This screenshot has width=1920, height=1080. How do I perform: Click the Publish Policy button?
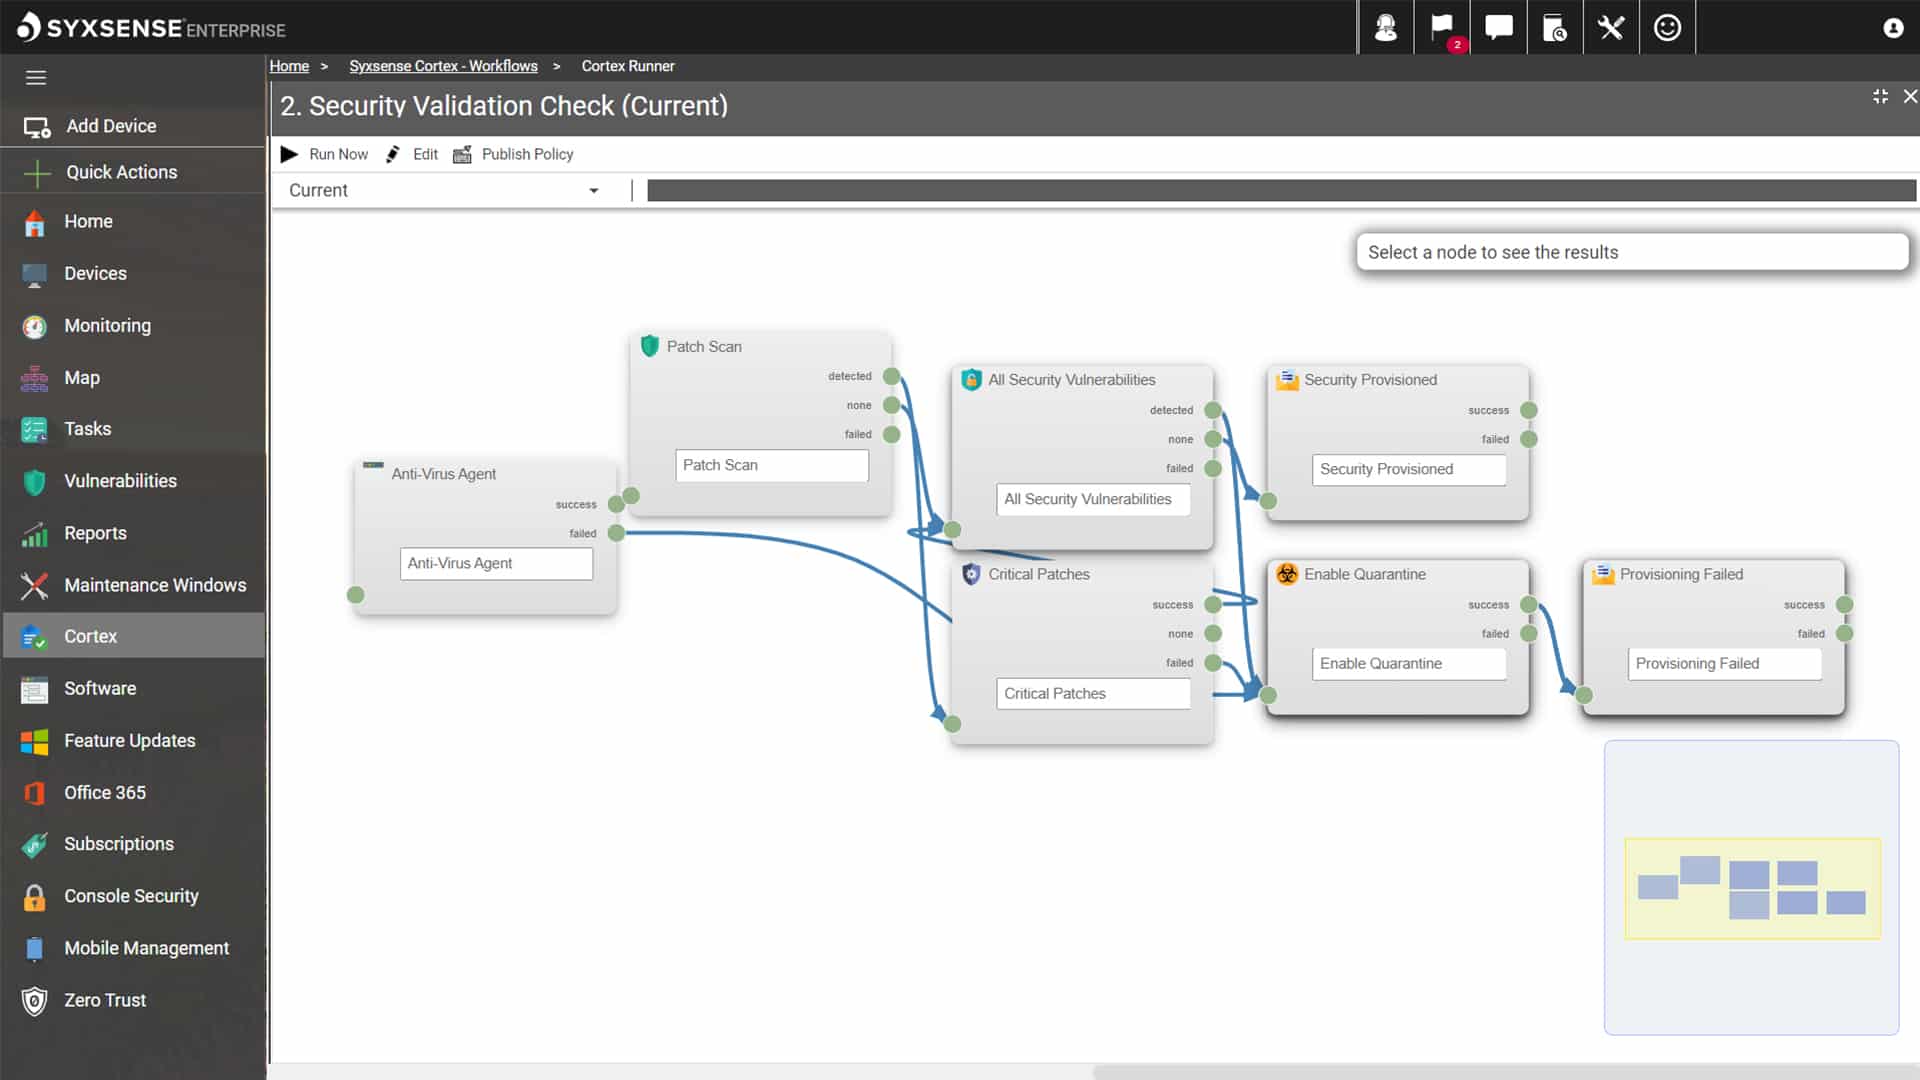(x=514, y=154)
